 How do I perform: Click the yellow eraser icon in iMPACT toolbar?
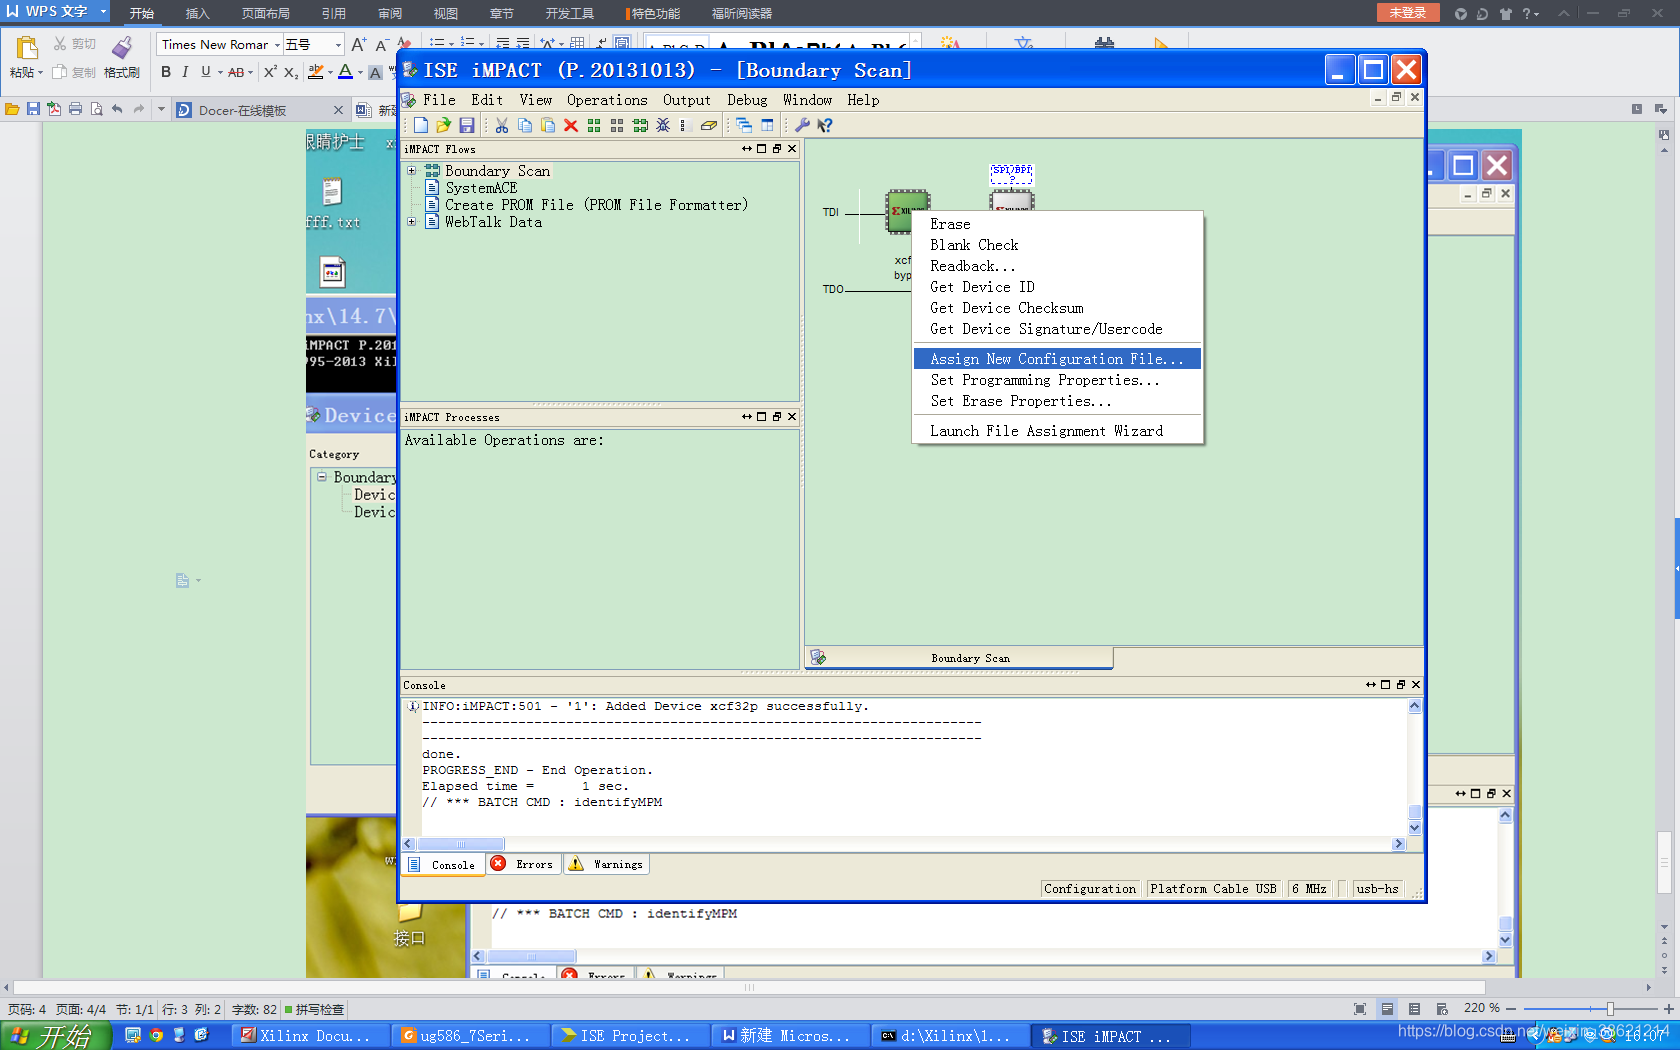[709, 125]
